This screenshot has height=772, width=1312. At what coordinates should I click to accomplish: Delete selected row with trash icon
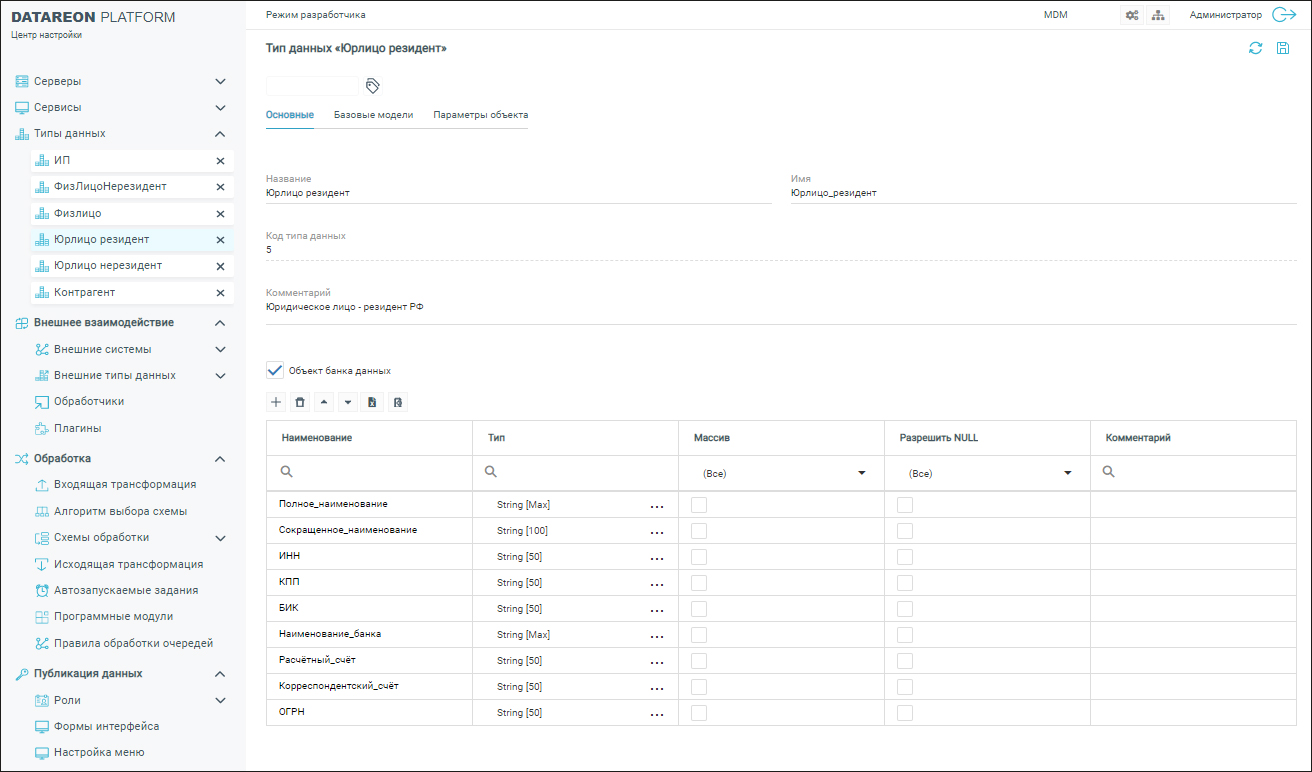click(300, 402)
